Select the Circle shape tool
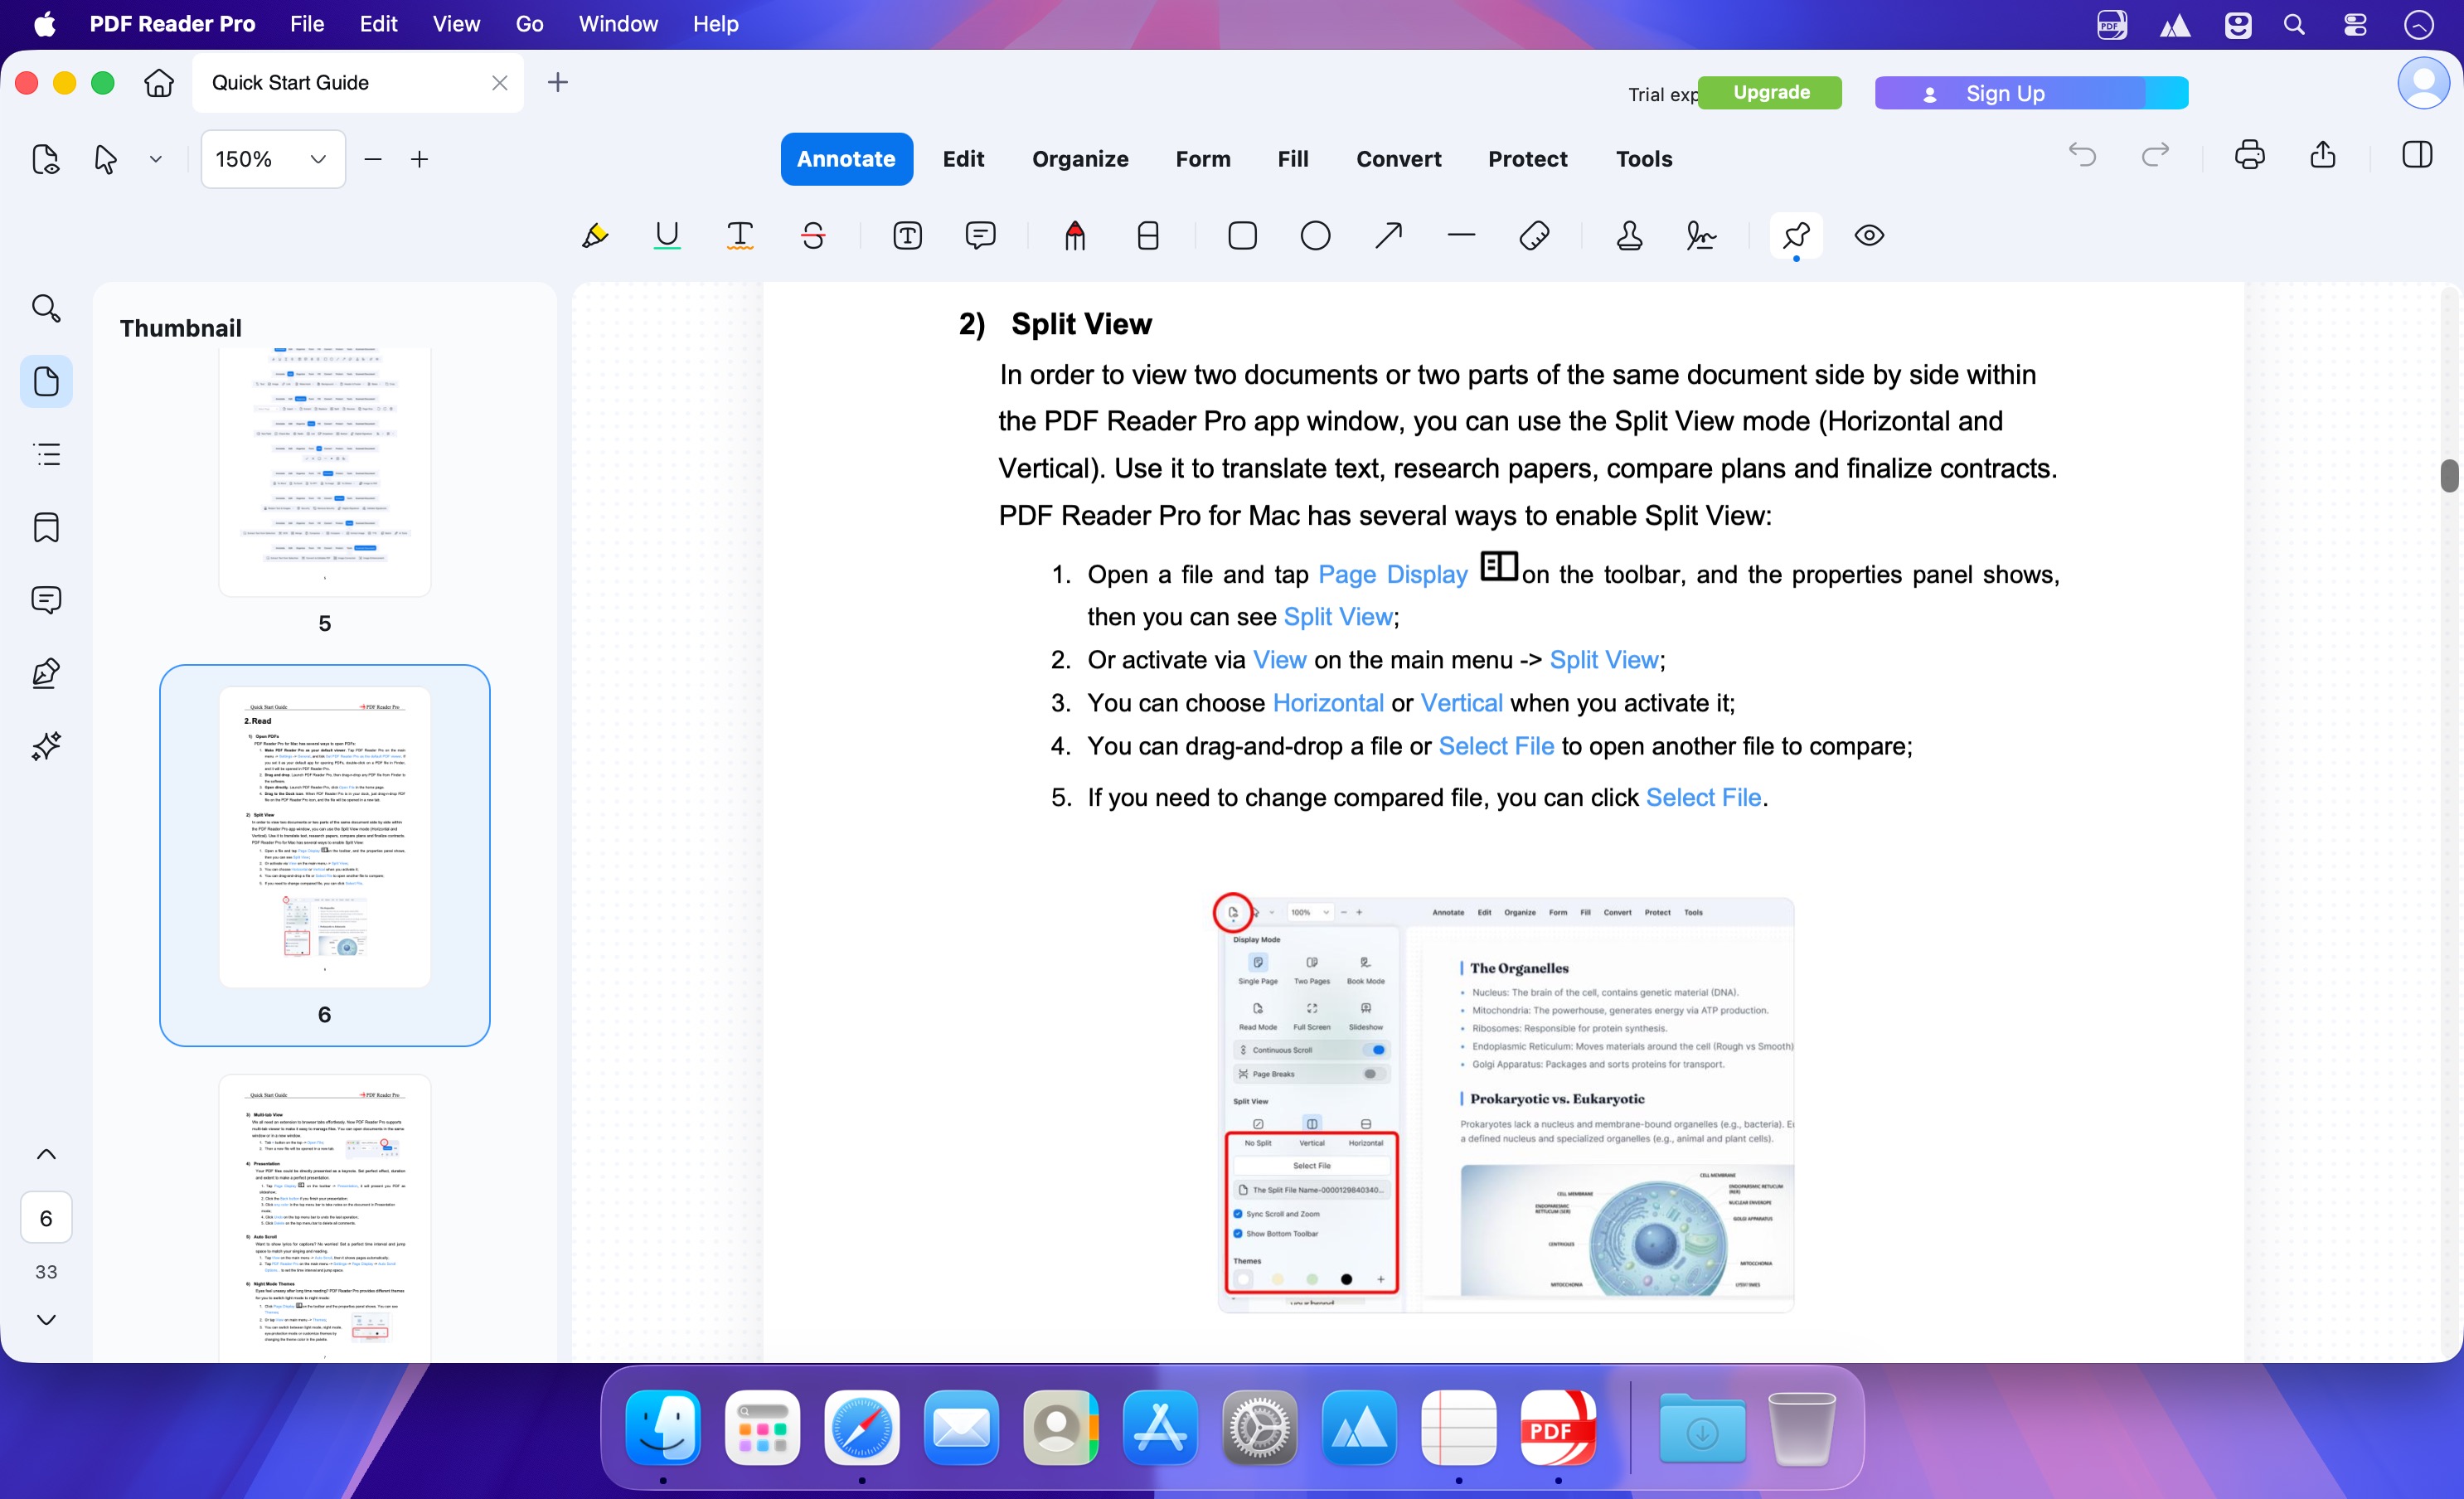This screenshot has height=1499, width=2464. (x=1315, y=236)
